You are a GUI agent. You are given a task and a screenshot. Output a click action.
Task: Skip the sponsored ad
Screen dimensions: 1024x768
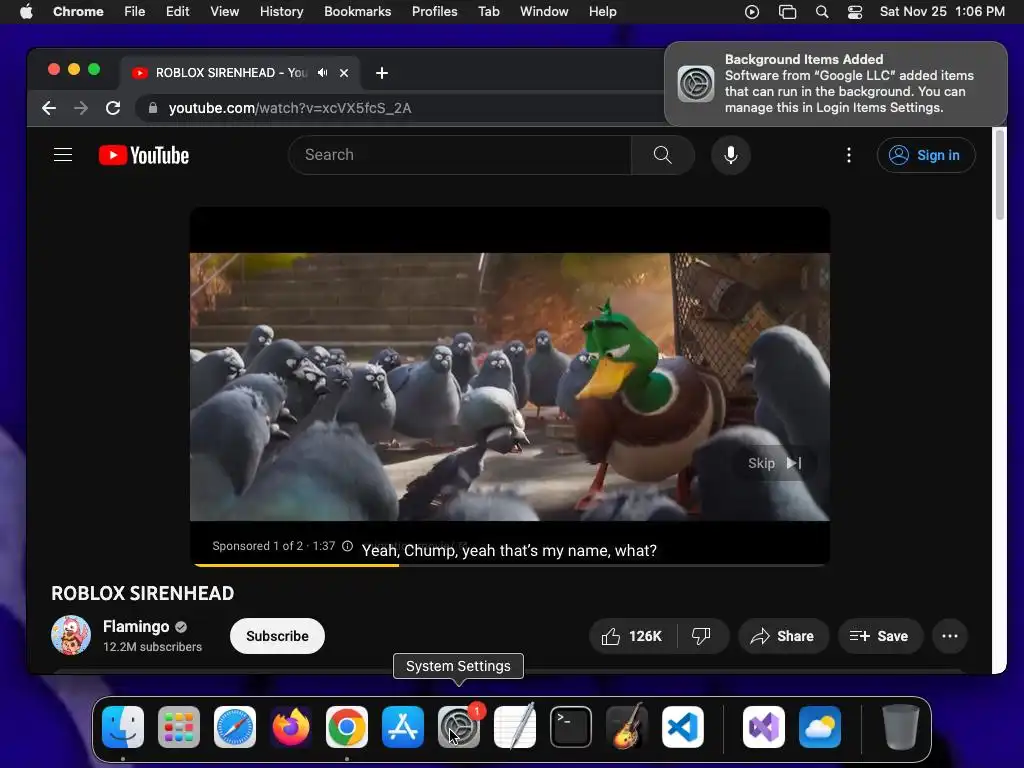click(x=775, y=463)
